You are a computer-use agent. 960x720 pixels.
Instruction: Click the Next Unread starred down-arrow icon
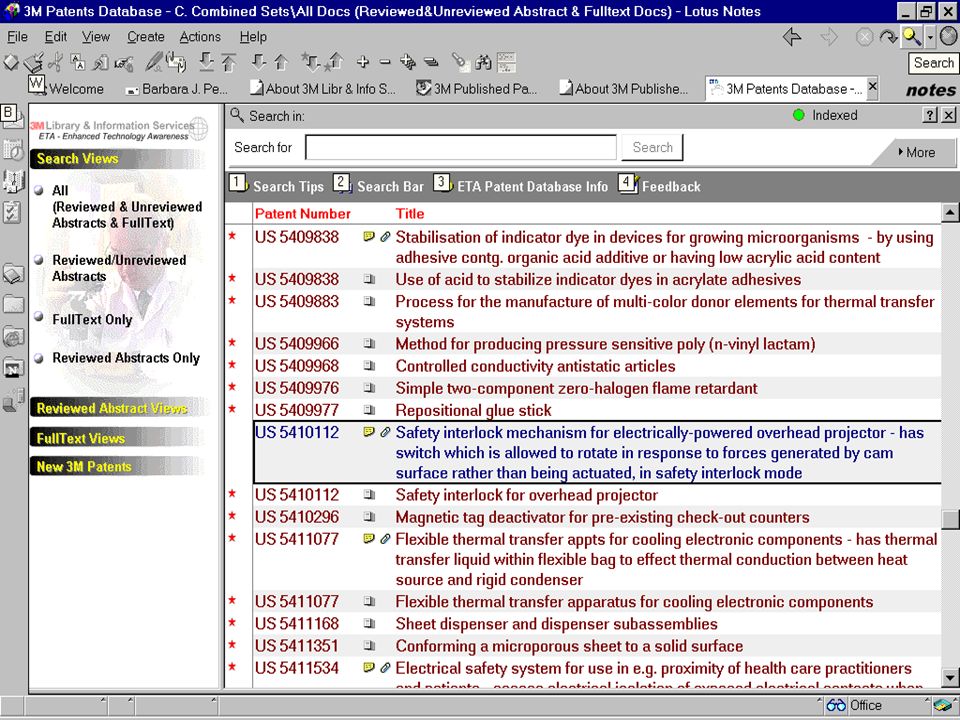[x=310, y=62]
